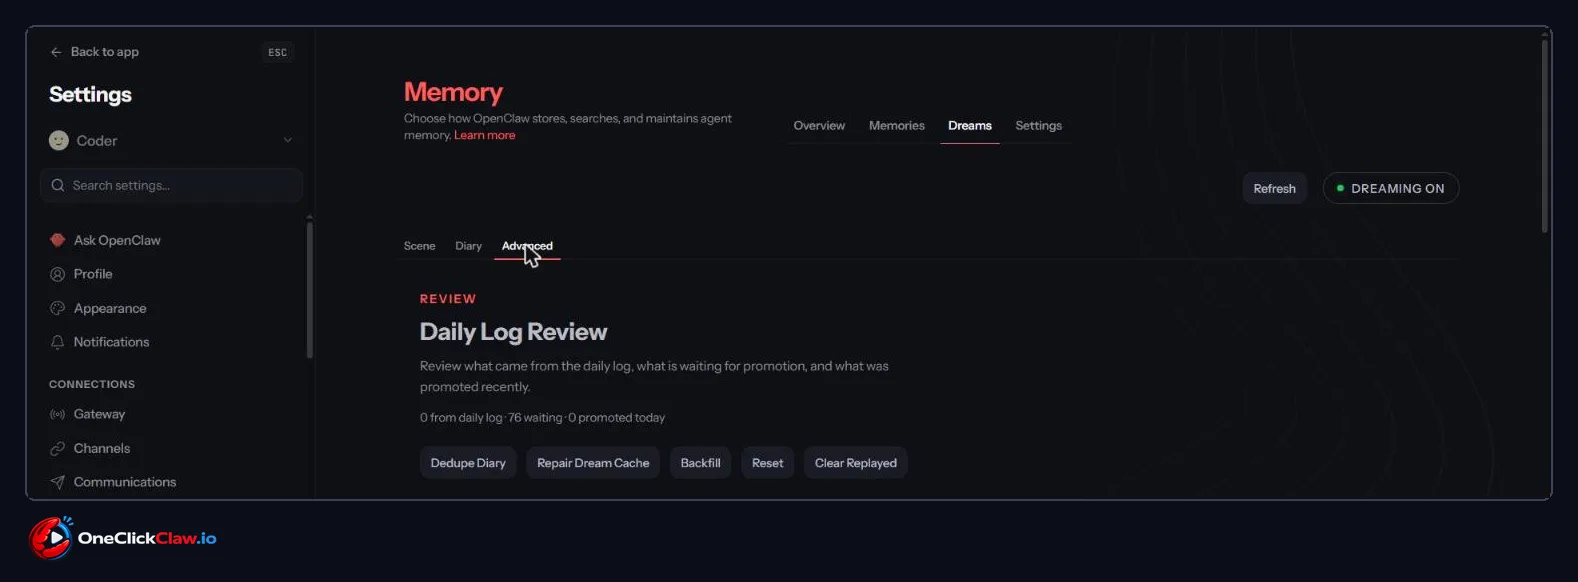Click the CONNECTIONS section header
Viewport: 1578px width, 582px height.
coord(92,384)
